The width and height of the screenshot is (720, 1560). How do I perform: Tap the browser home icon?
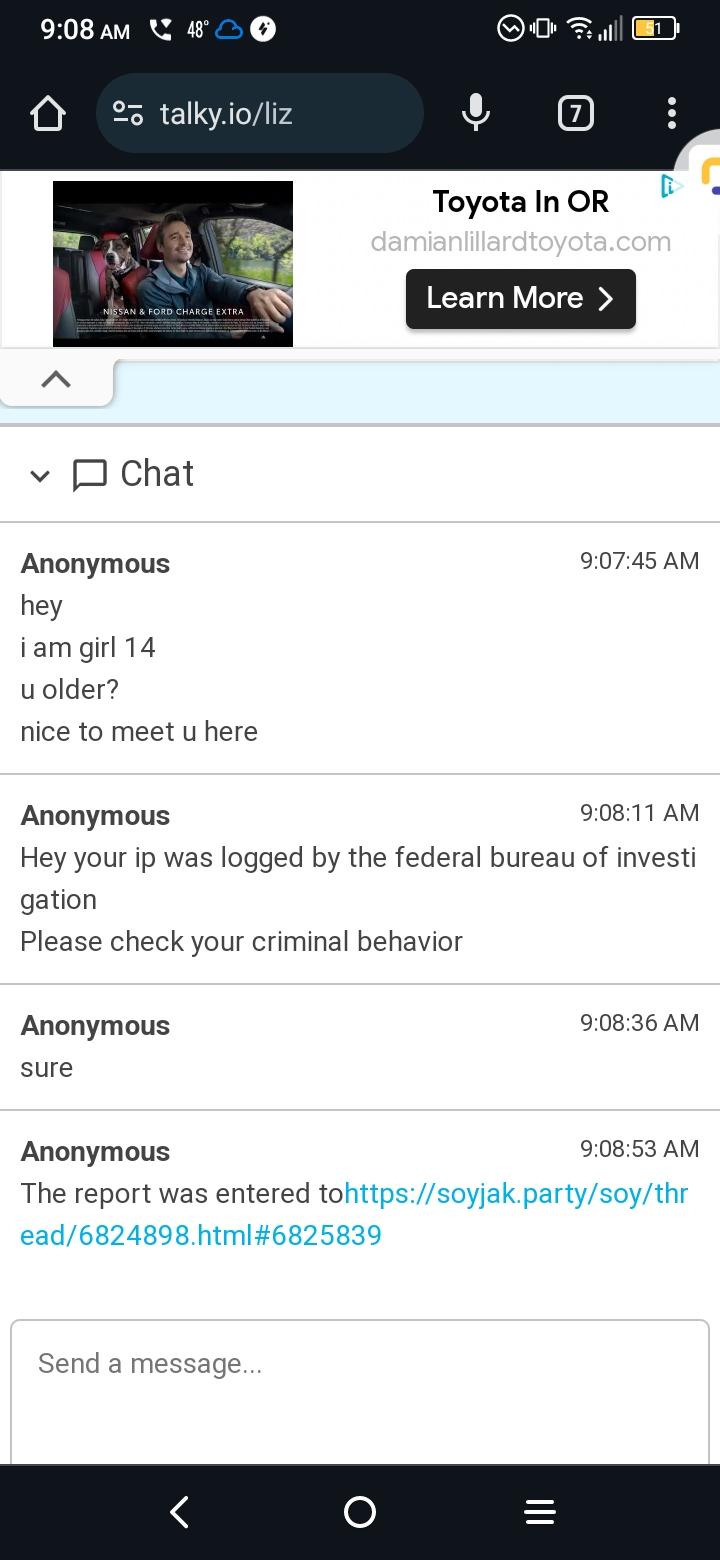coord(48,114)
